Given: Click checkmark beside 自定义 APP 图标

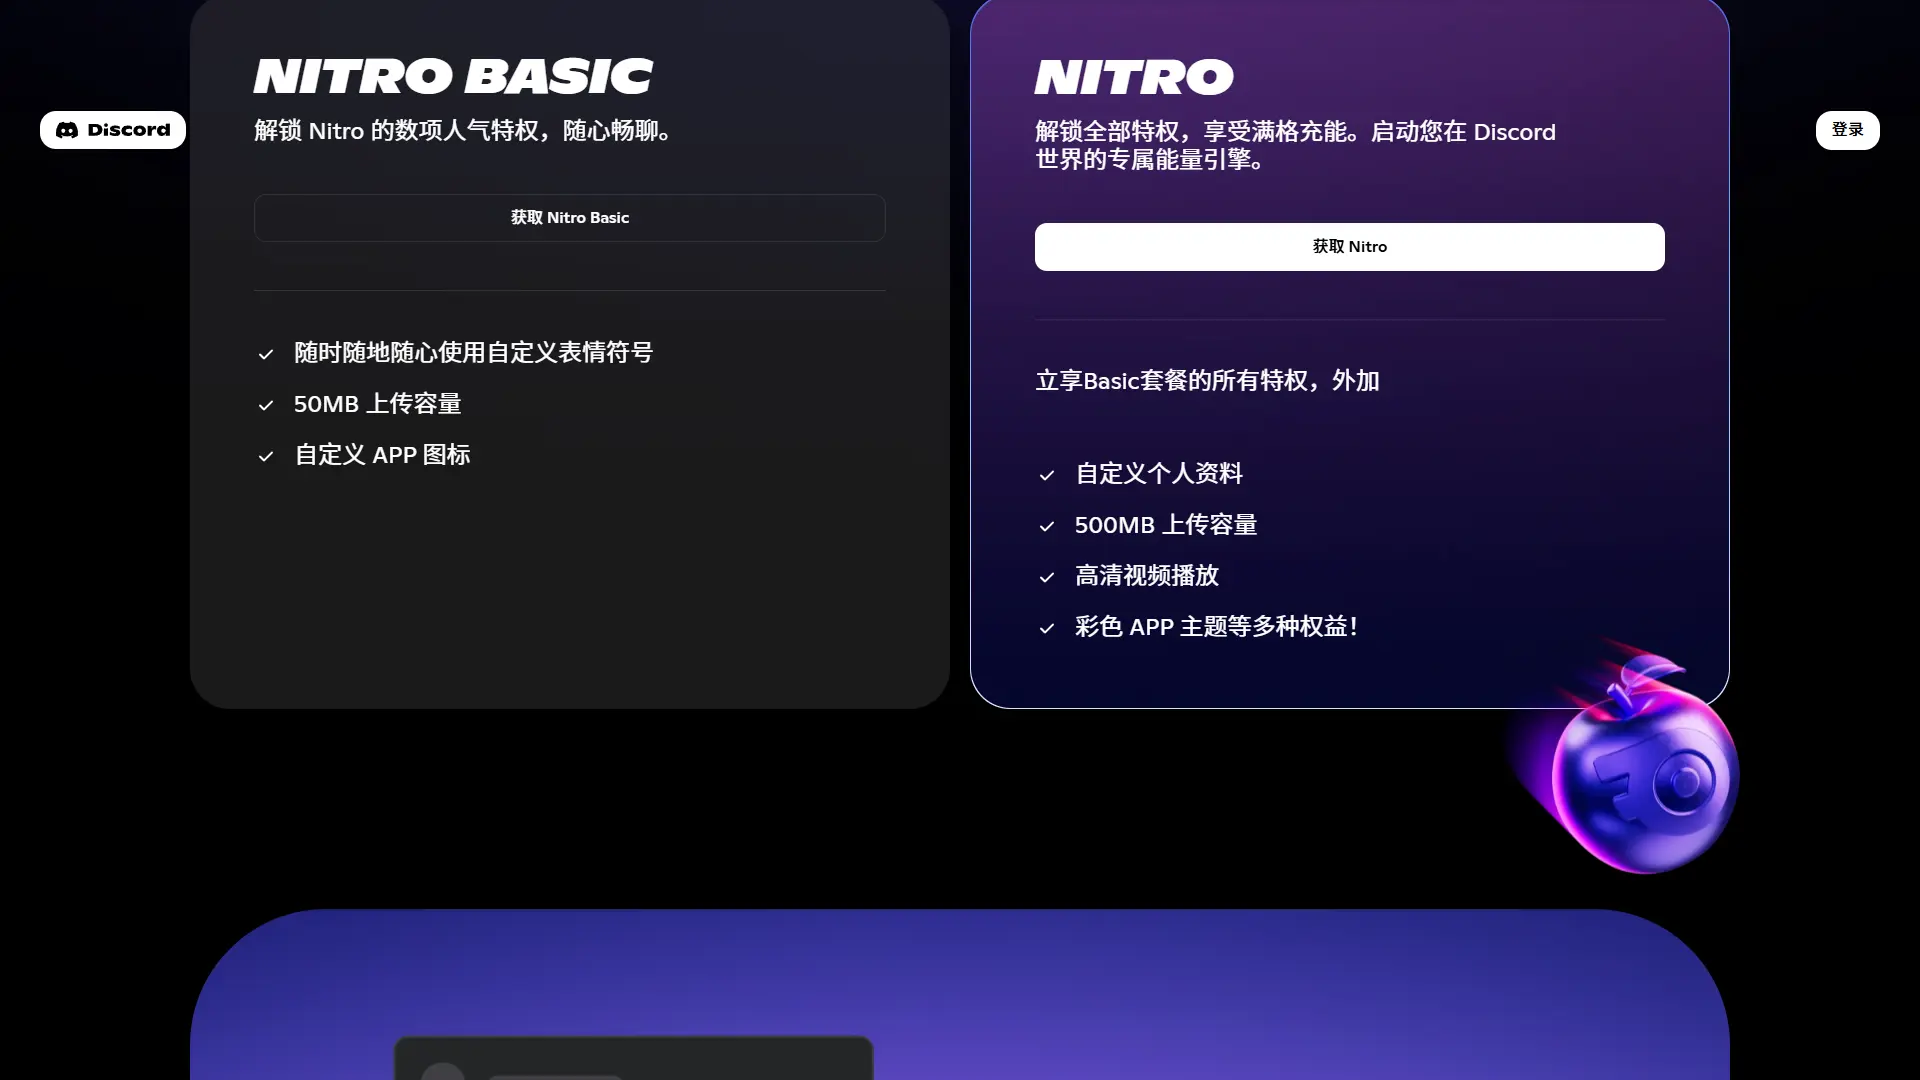Looking at the screenshot, I should pyautogui.click(x=266, y=456).
